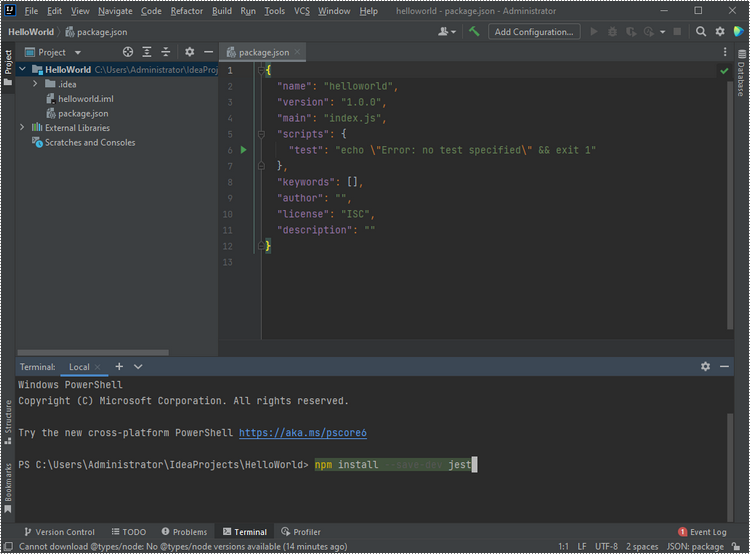The width and height of the screenshot is (750, 554).
Task: Click Expand All icon in Project panel
Action: (x=147, y=52)
